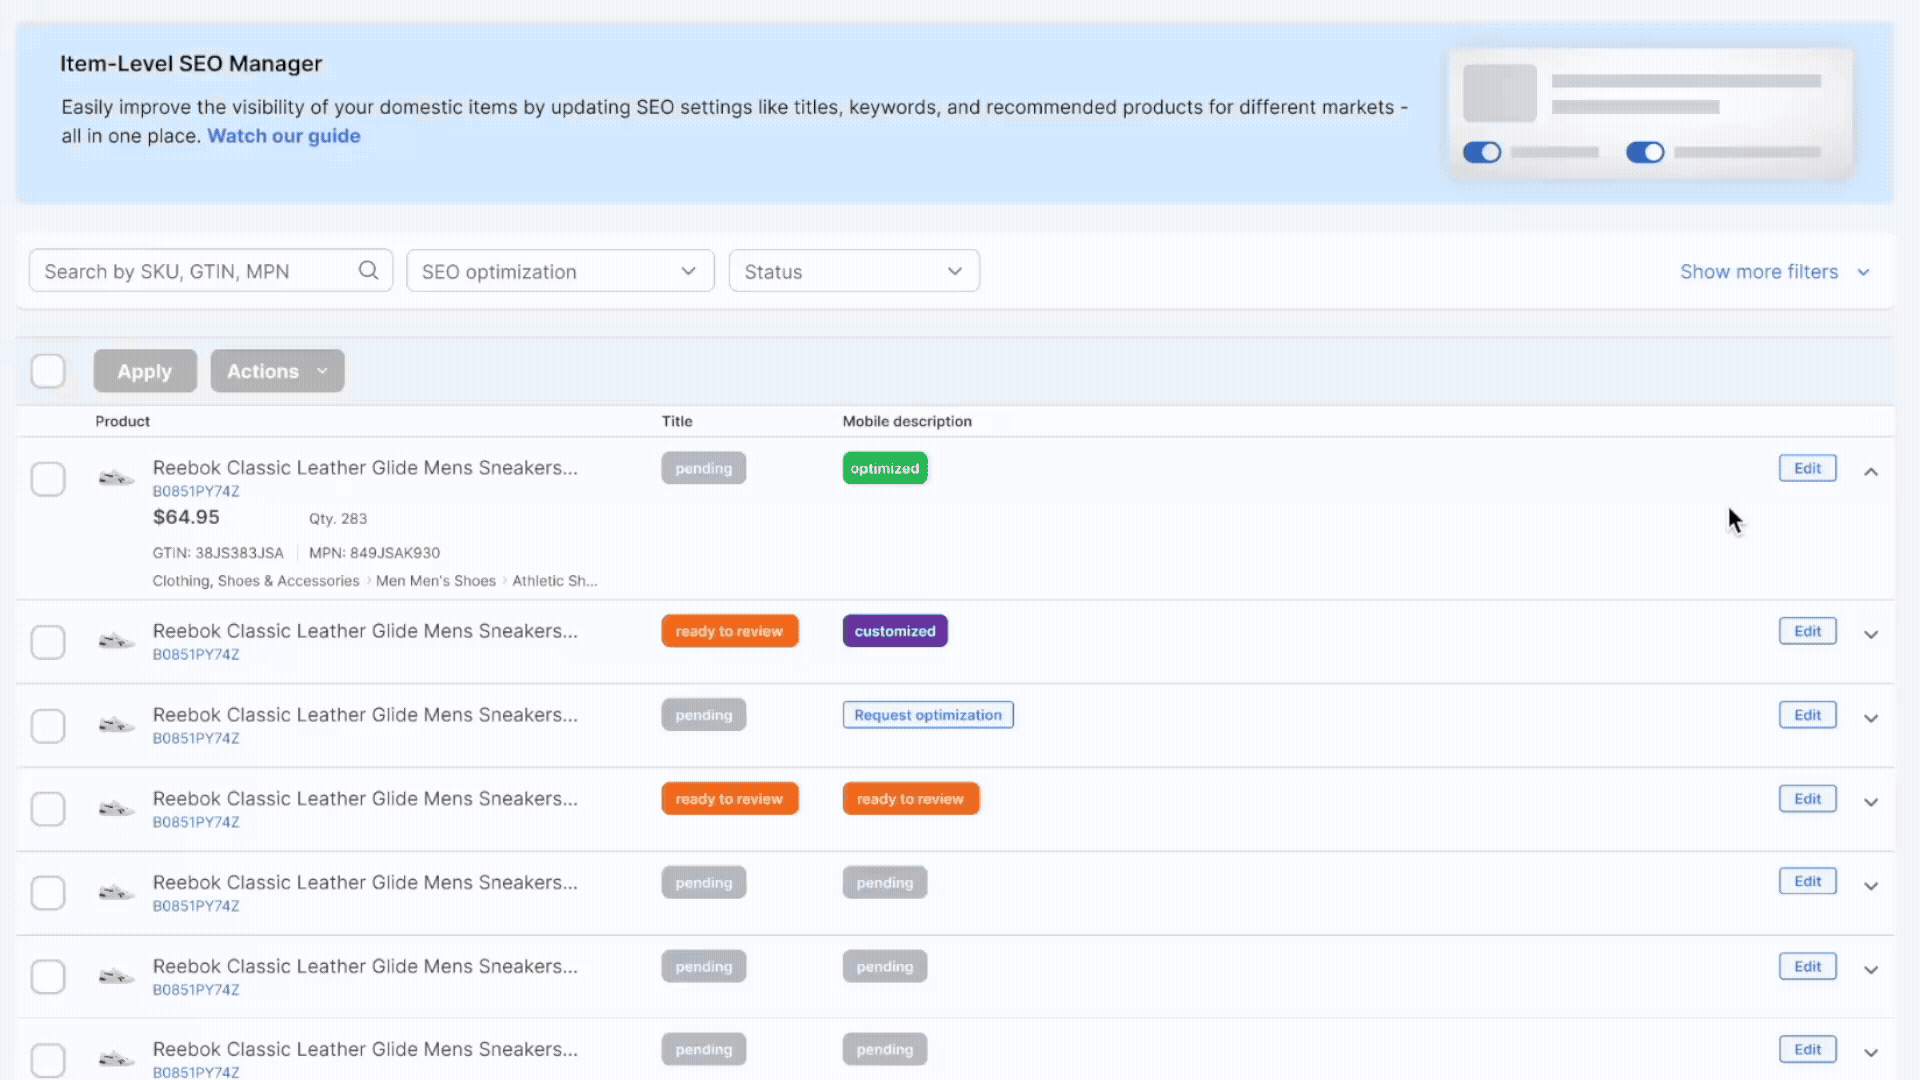The image size is (1920, 1080).
Task: Click the Product column header
Action: point(123,421)
